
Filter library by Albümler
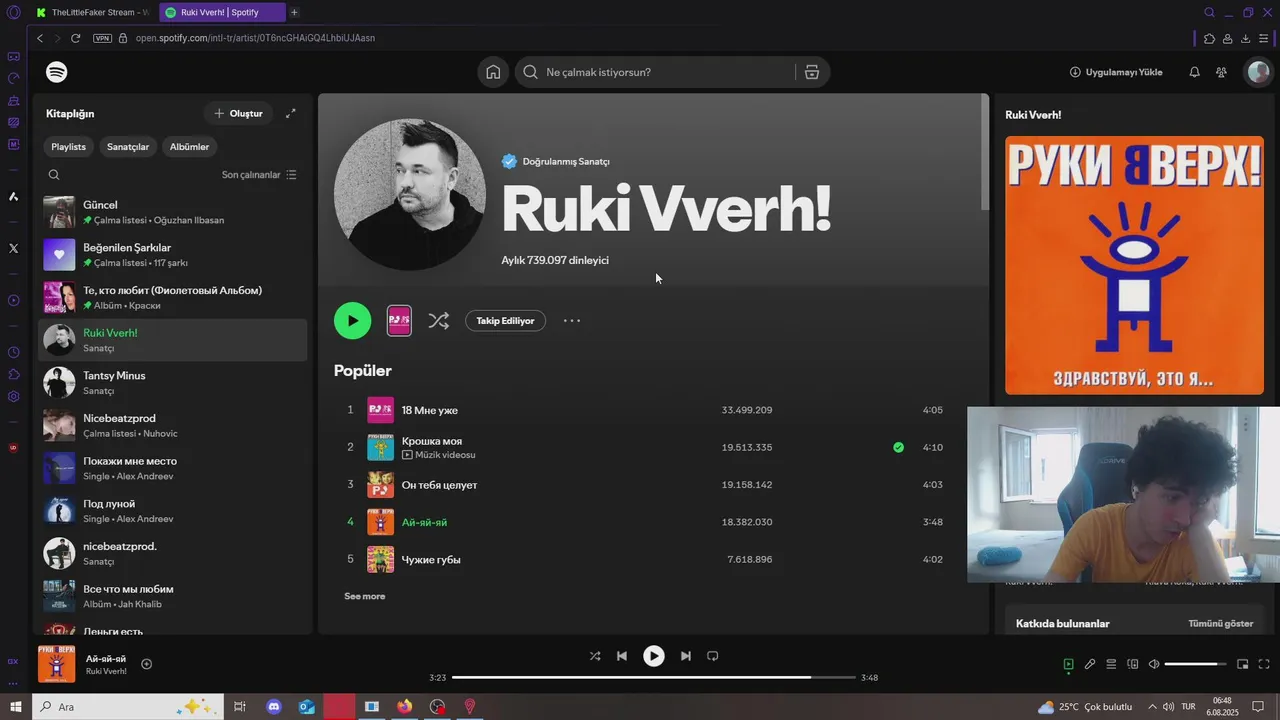point(189,146)
